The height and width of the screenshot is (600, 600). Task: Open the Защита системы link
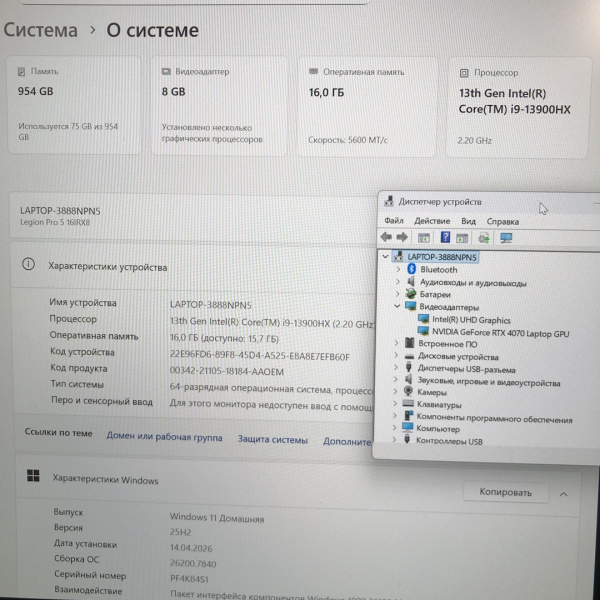273,440
